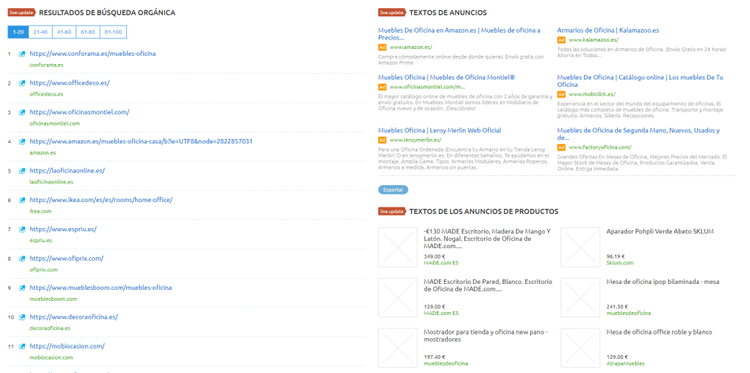Screen dimensions: 750x373
Task: Click product title Mesa de oficina office roble y blanco
Action: tap(659, 332)
